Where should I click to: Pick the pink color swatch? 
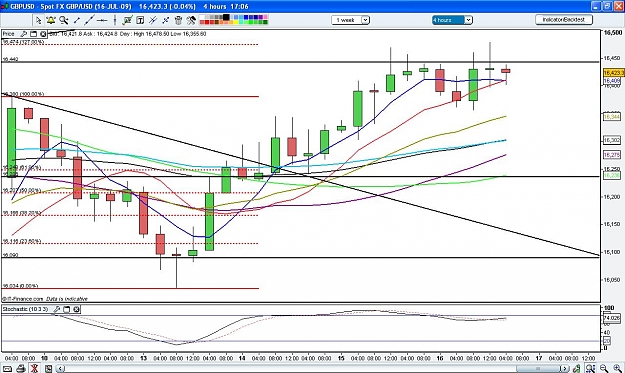click(265, 17)
